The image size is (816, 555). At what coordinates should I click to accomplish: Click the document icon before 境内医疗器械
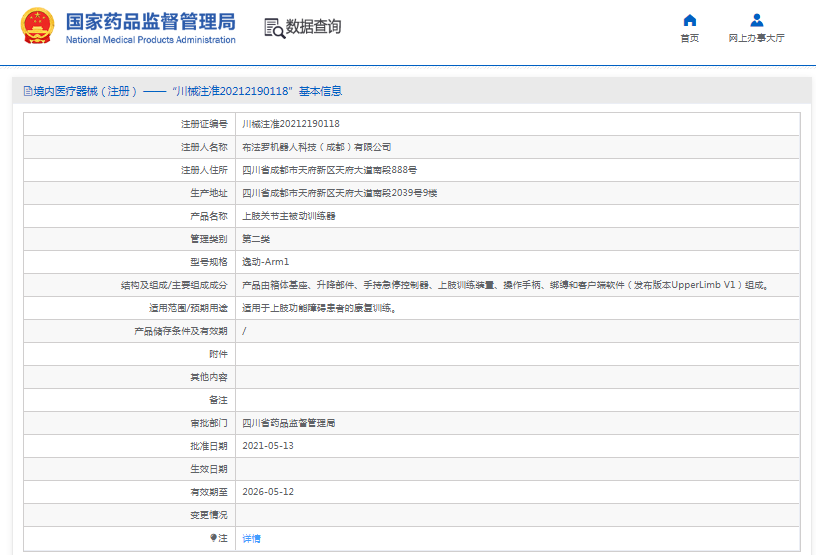[x=27, y=91]
